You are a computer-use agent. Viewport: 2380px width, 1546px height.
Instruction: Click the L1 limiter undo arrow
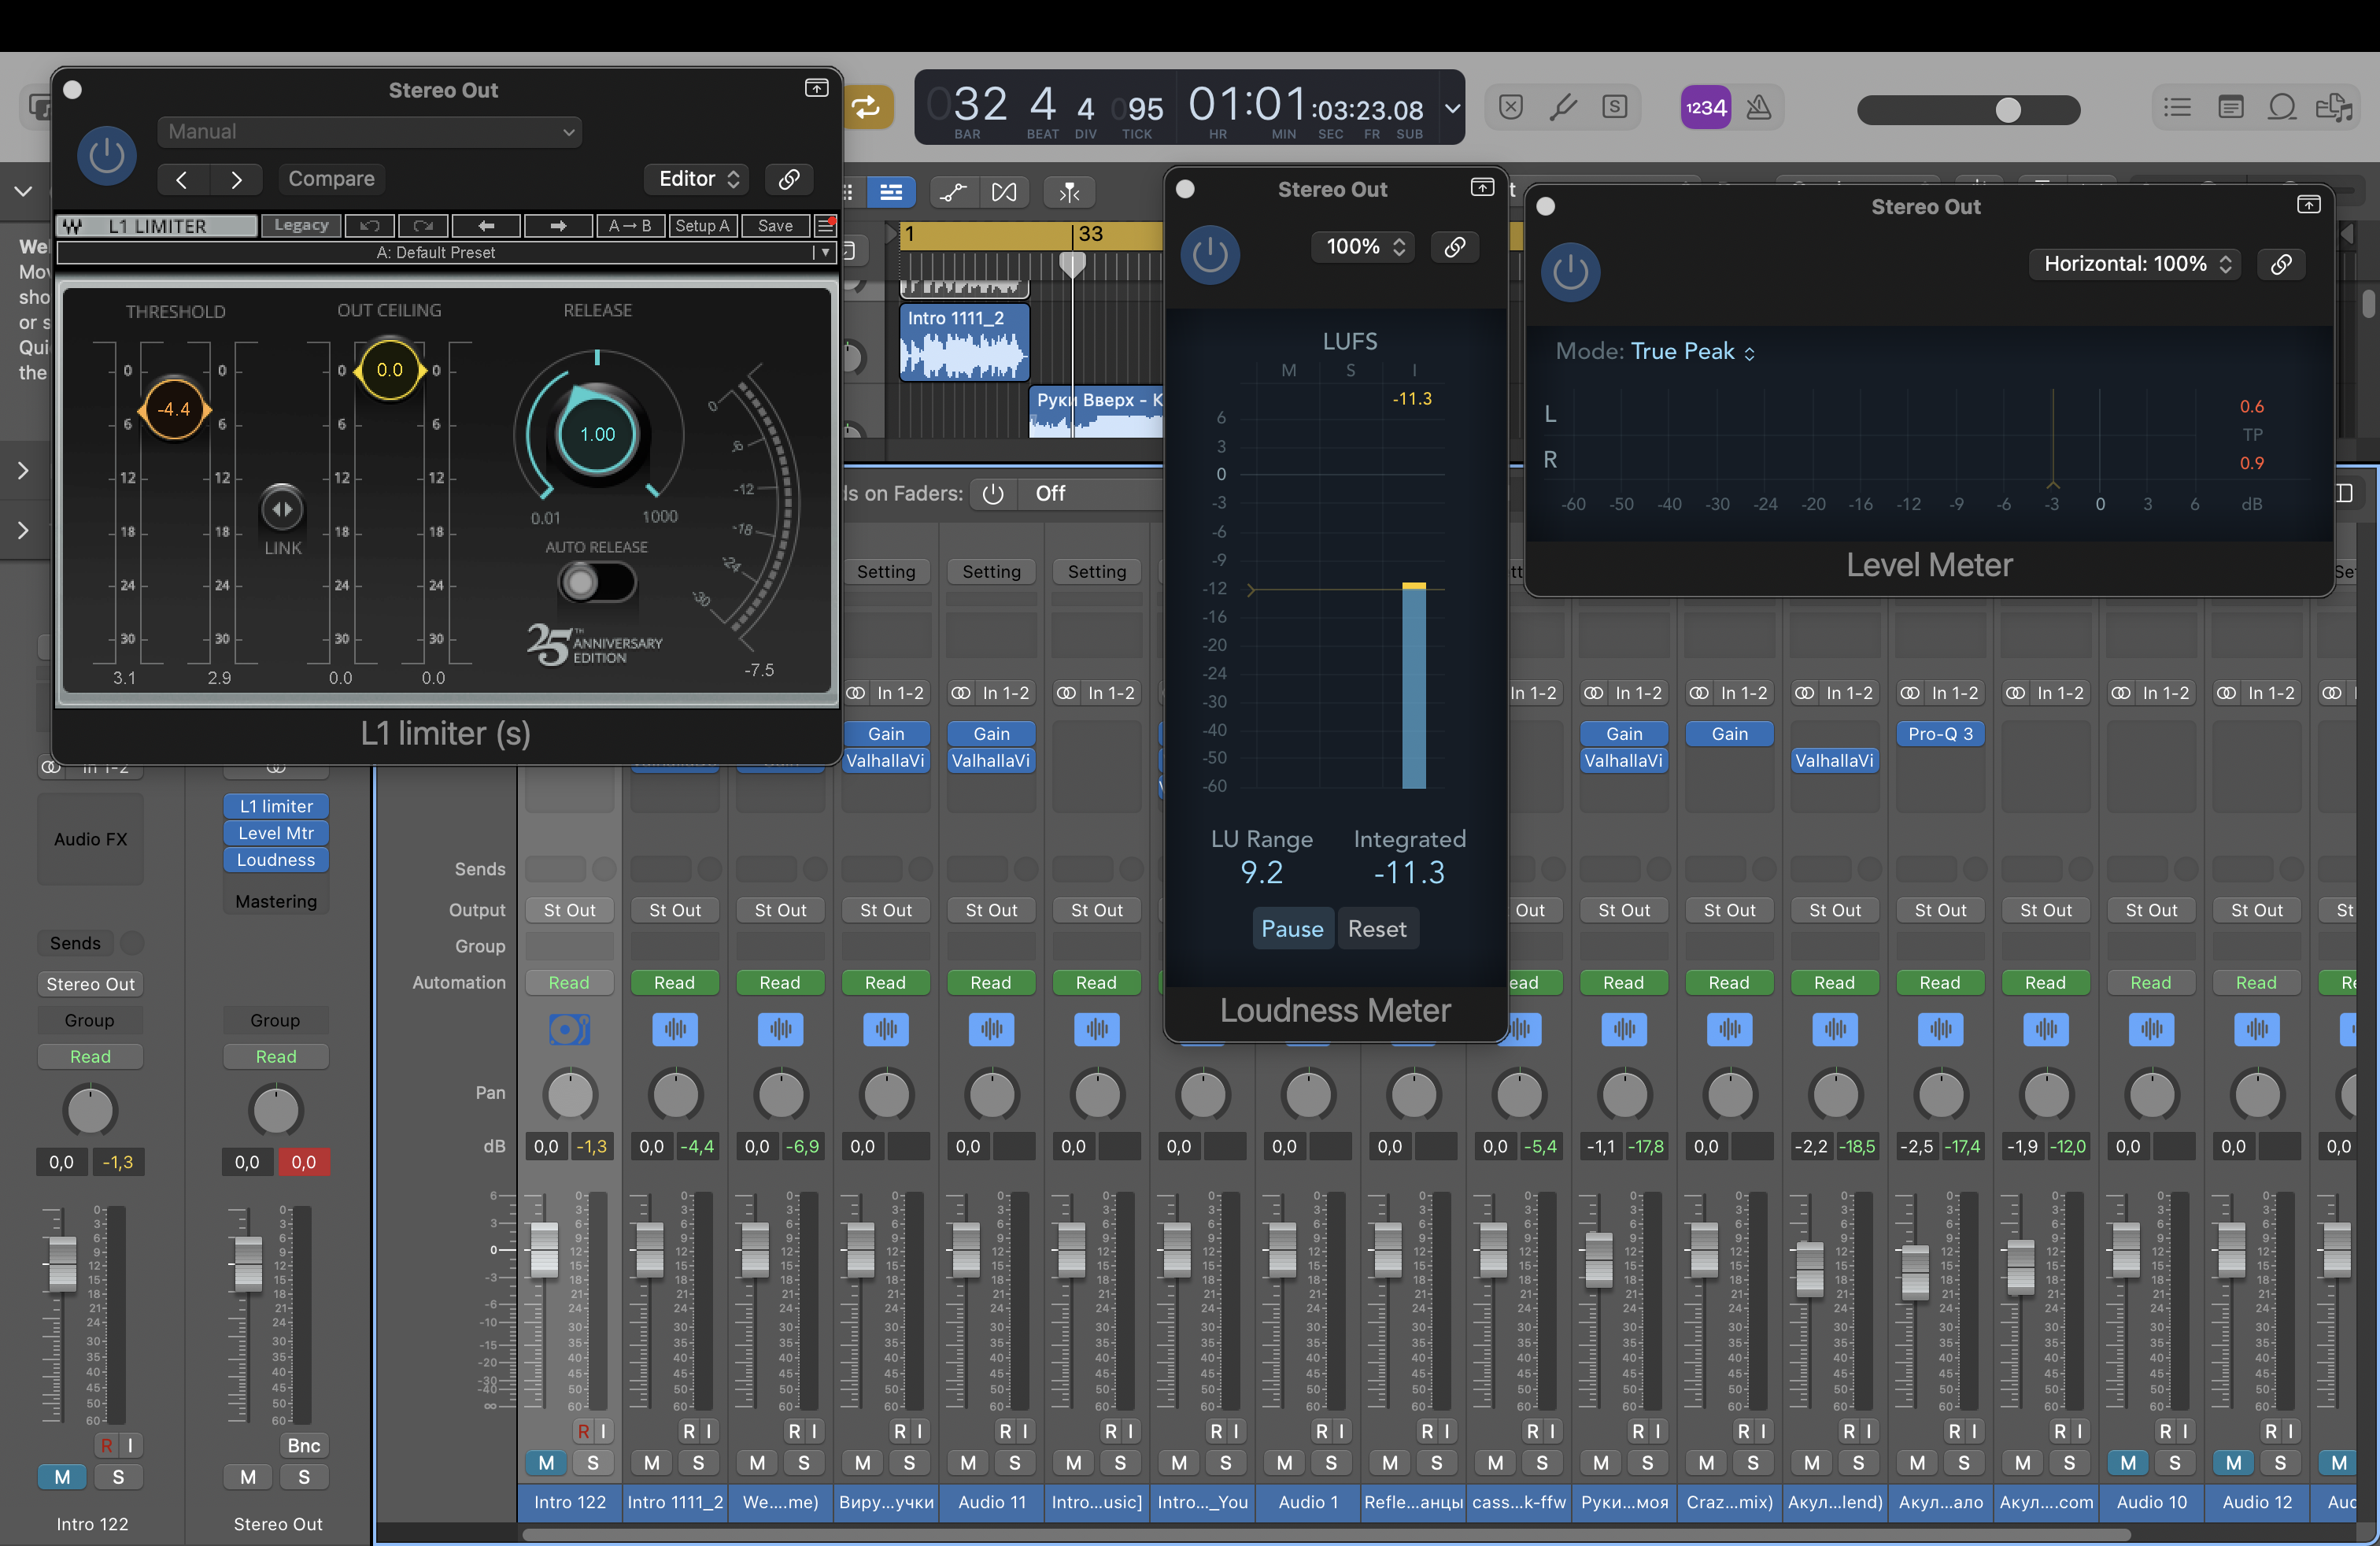coord(369,226)
